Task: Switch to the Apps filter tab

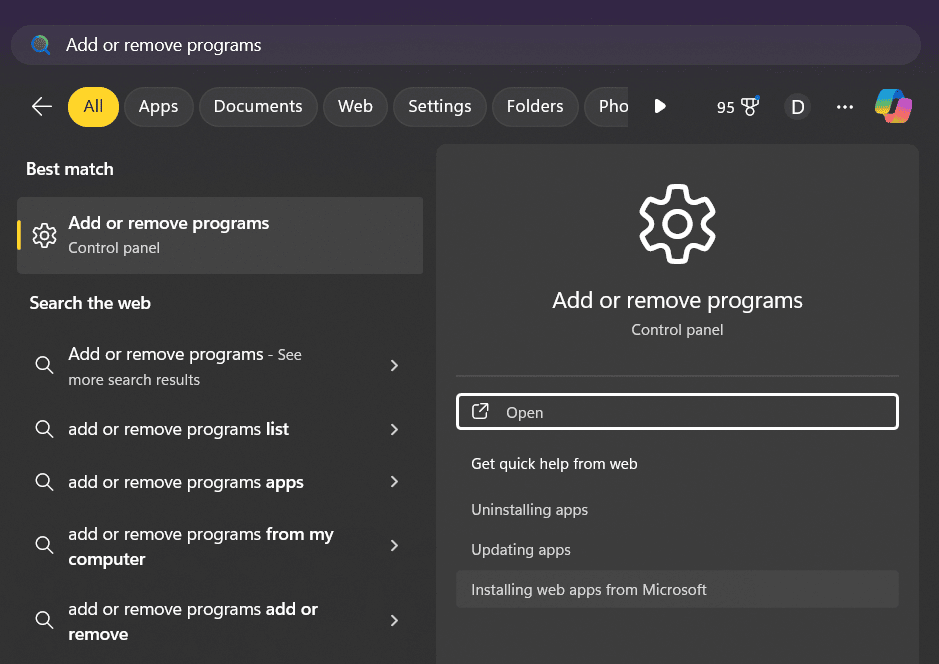Action: point(159,107)
